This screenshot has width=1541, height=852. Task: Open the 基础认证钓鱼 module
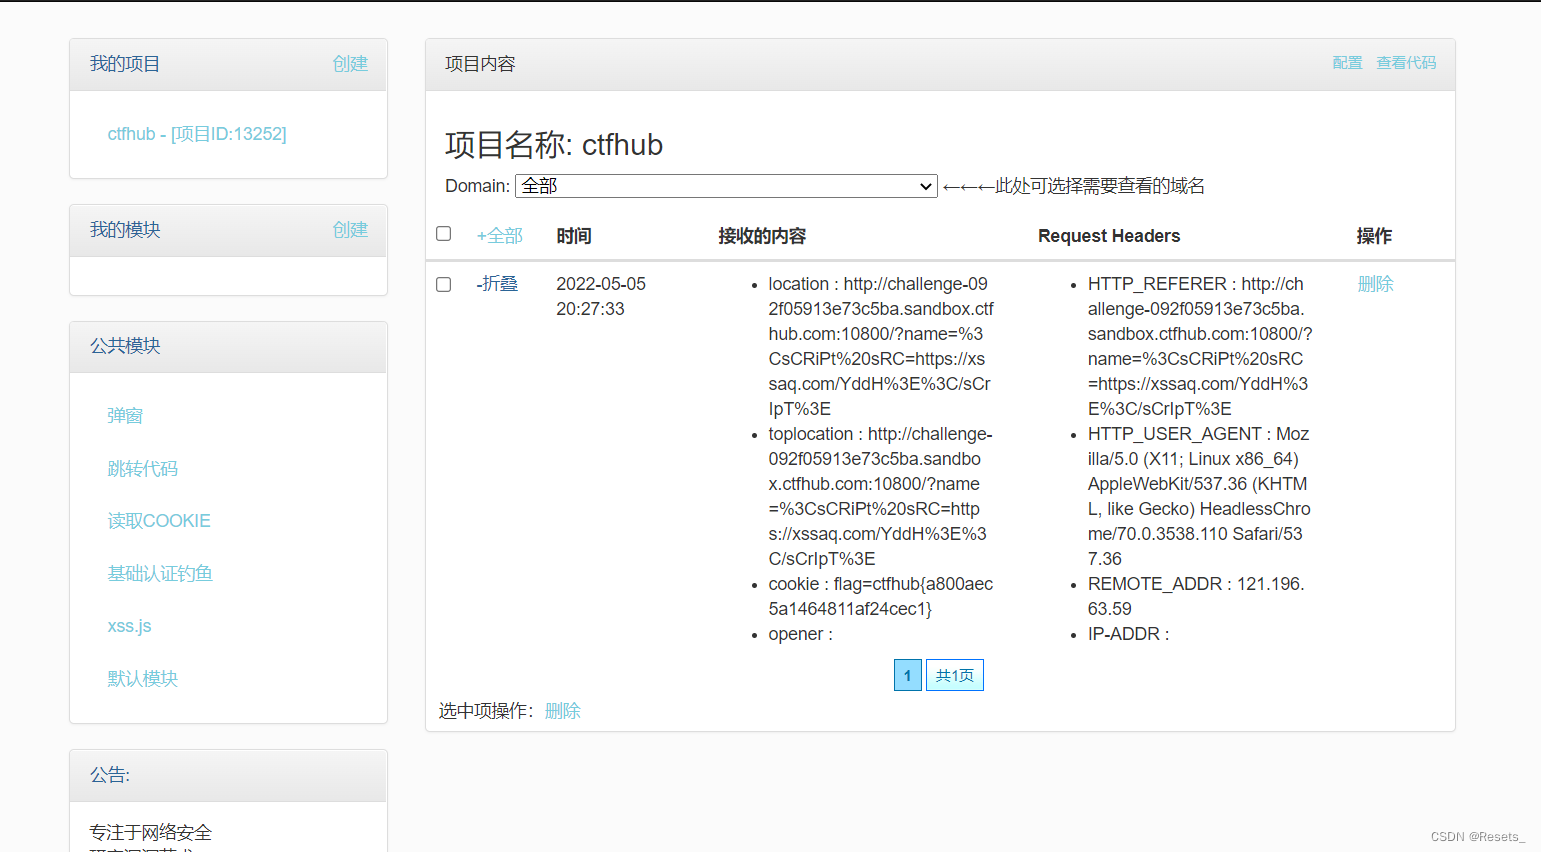[160, 574]
